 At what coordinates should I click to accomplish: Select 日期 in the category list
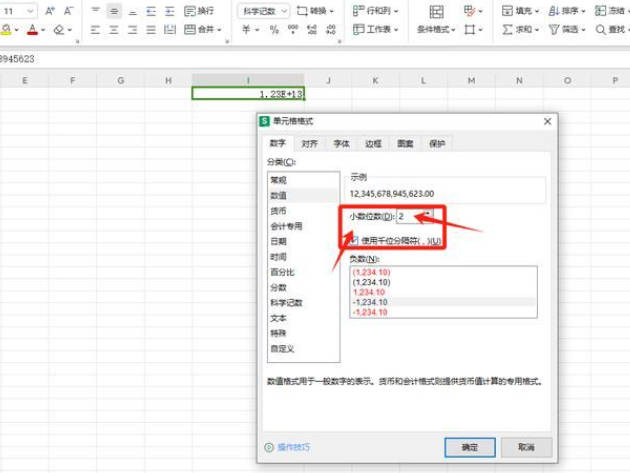coord(303,242)
